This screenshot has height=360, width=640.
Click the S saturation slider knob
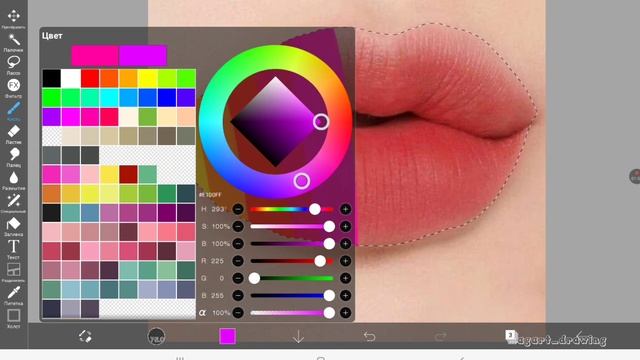(329, 227)
